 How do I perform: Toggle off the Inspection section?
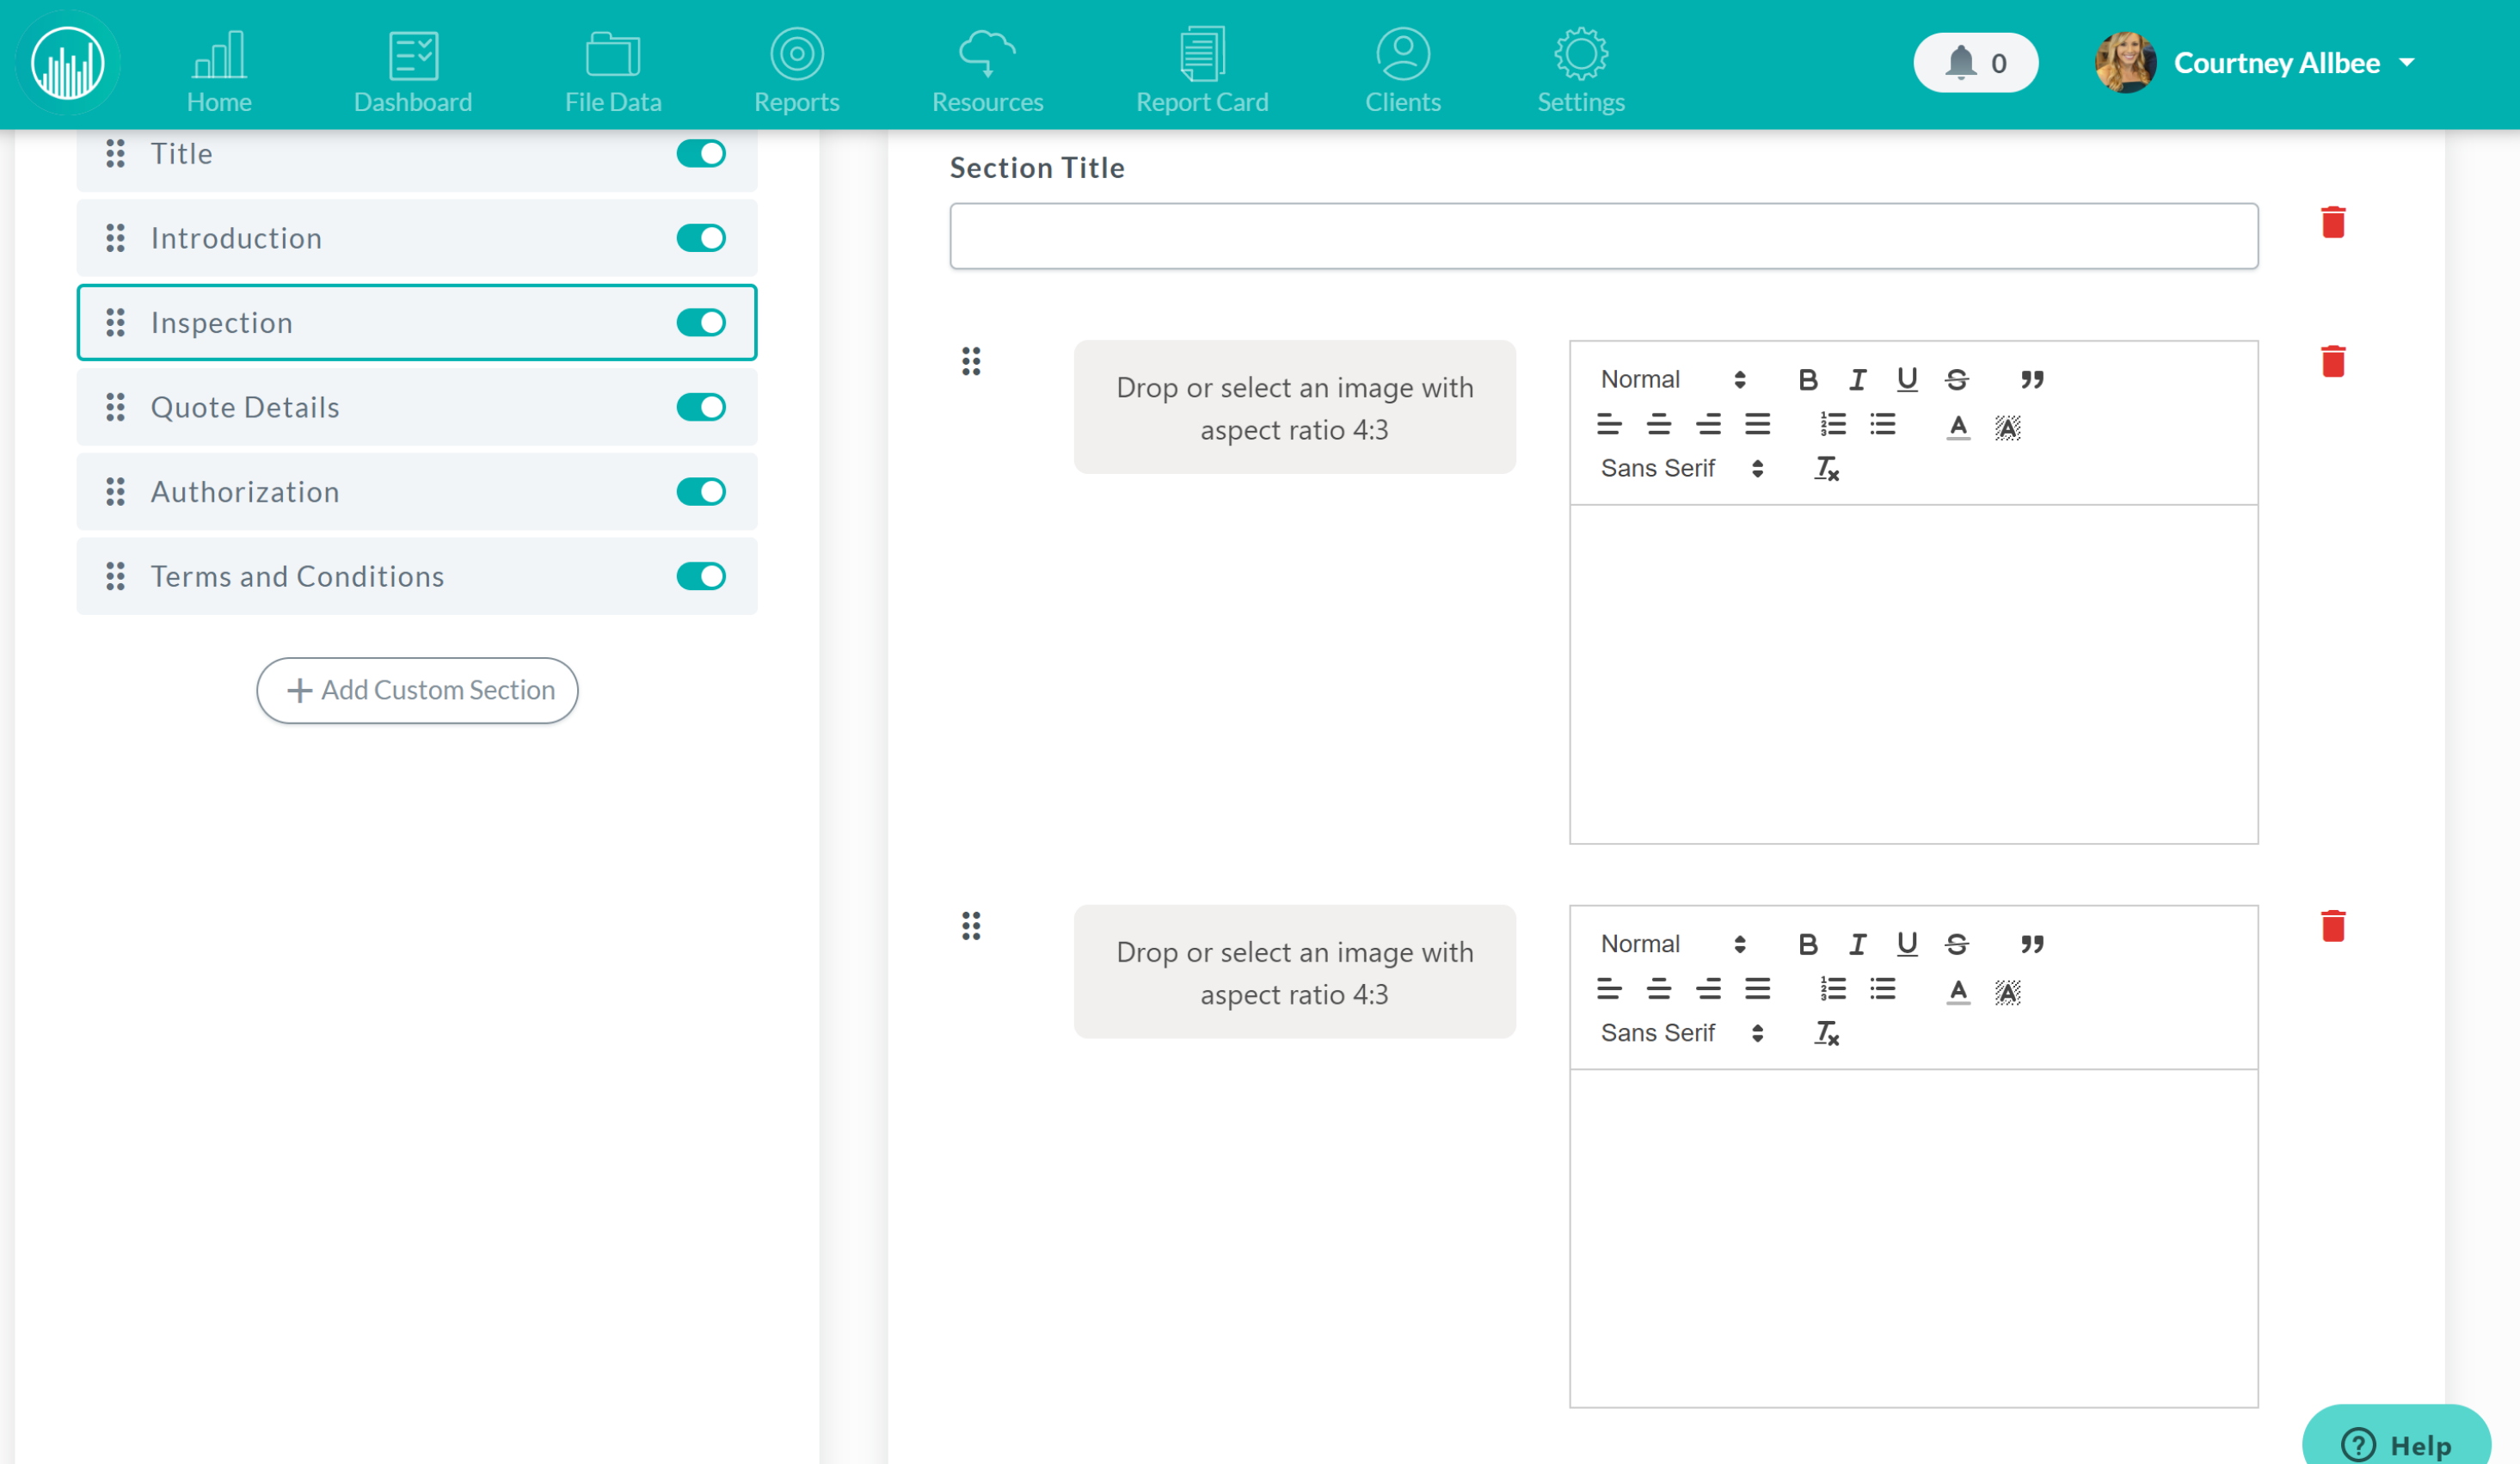pos(700,322)
